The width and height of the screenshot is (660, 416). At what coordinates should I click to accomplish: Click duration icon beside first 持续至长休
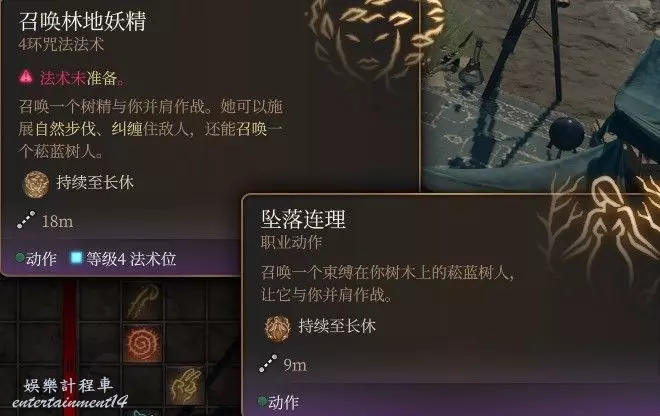click(36, 184)
